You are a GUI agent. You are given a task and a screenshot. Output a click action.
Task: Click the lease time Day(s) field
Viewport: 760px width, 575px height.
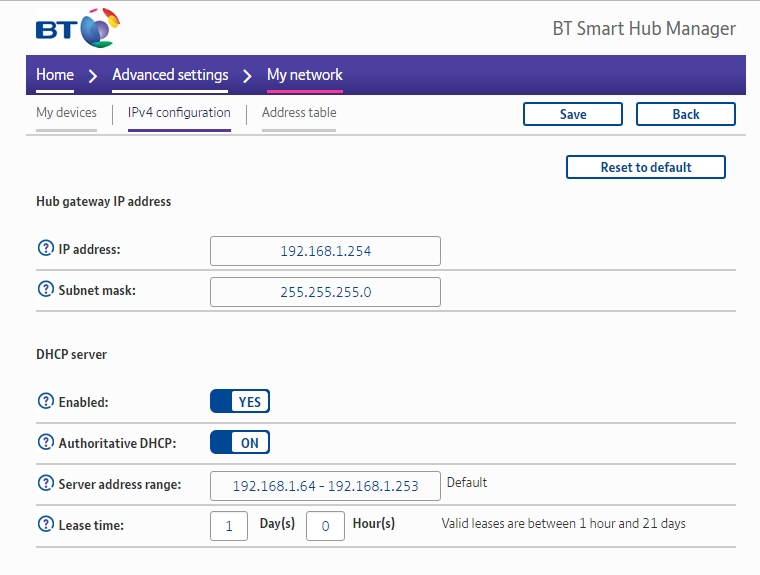point(229,526)
